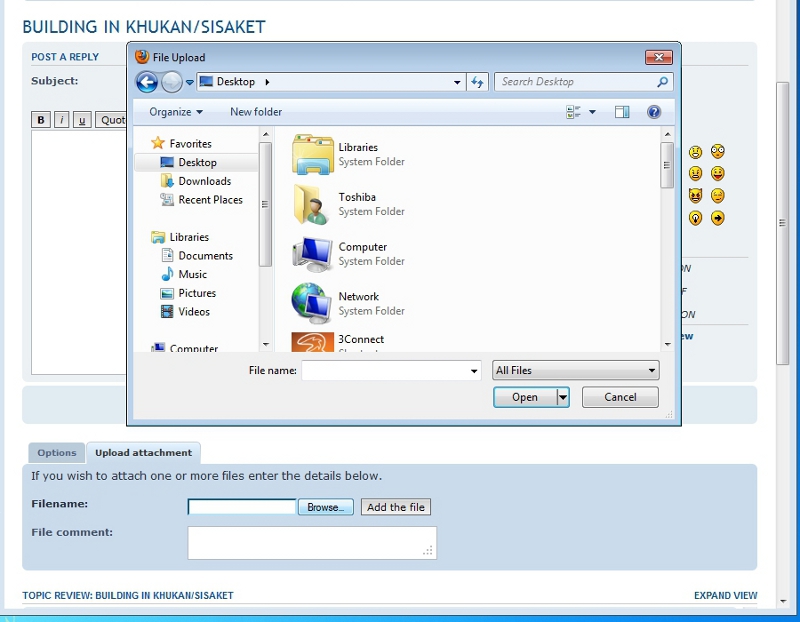Toggle the preview pane icon
This screenshot has height=622, width=800.
click(622, 112)
